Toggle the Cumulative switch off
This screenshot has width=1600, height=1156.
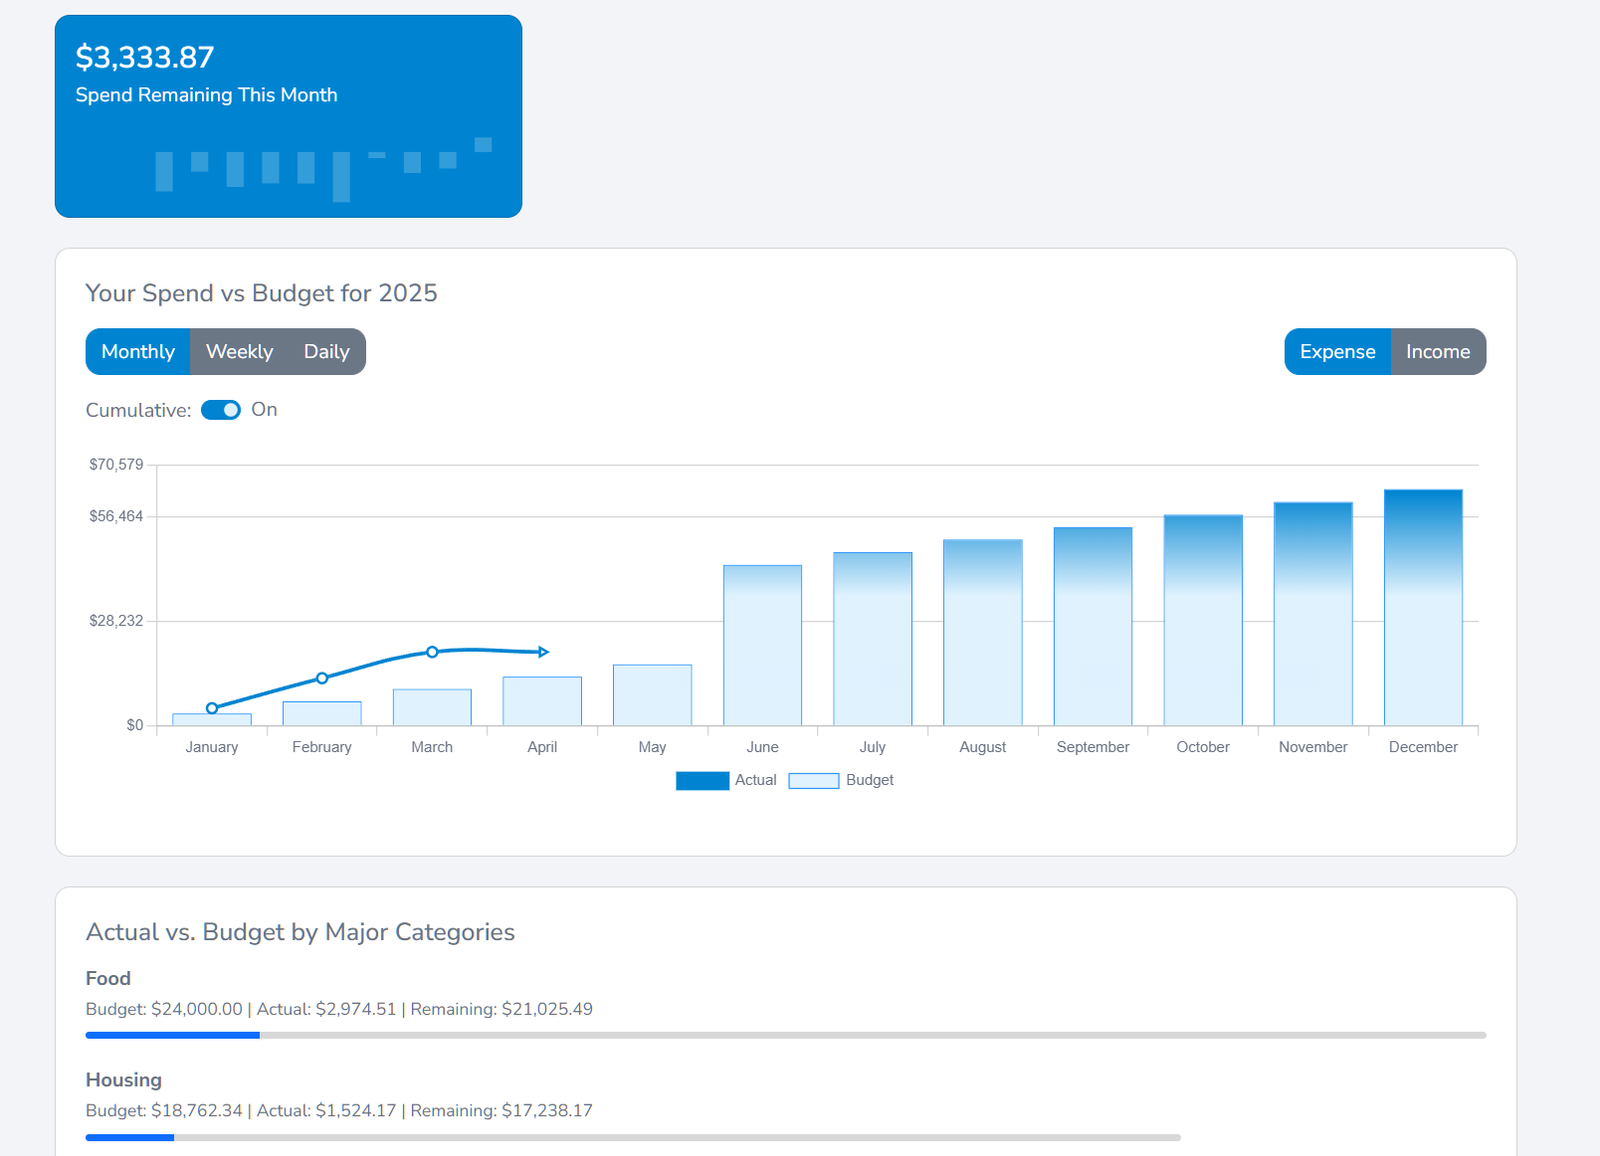click(x=221, y=410)
